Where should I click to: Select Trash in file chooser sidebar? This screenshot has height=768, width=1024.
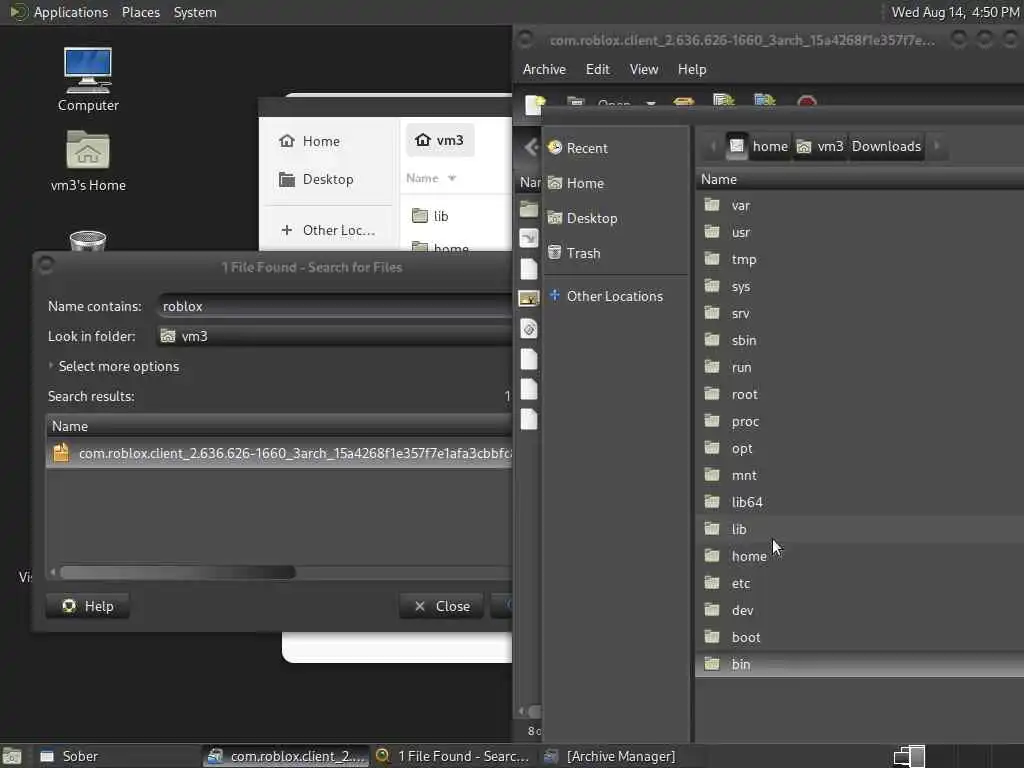tap(615, 253)
